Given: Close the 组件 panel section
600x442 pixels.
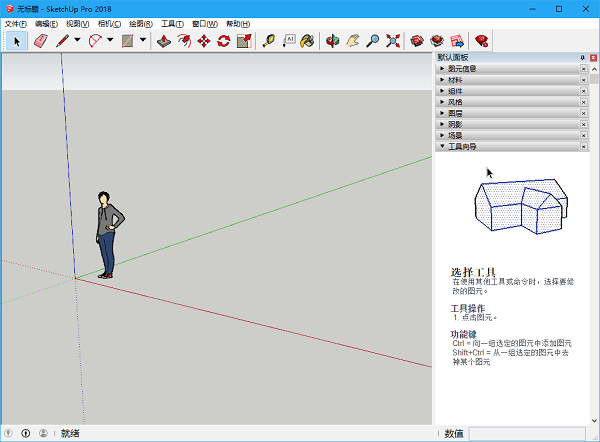Looking at the screenshot, I should [x=584, y=91].
